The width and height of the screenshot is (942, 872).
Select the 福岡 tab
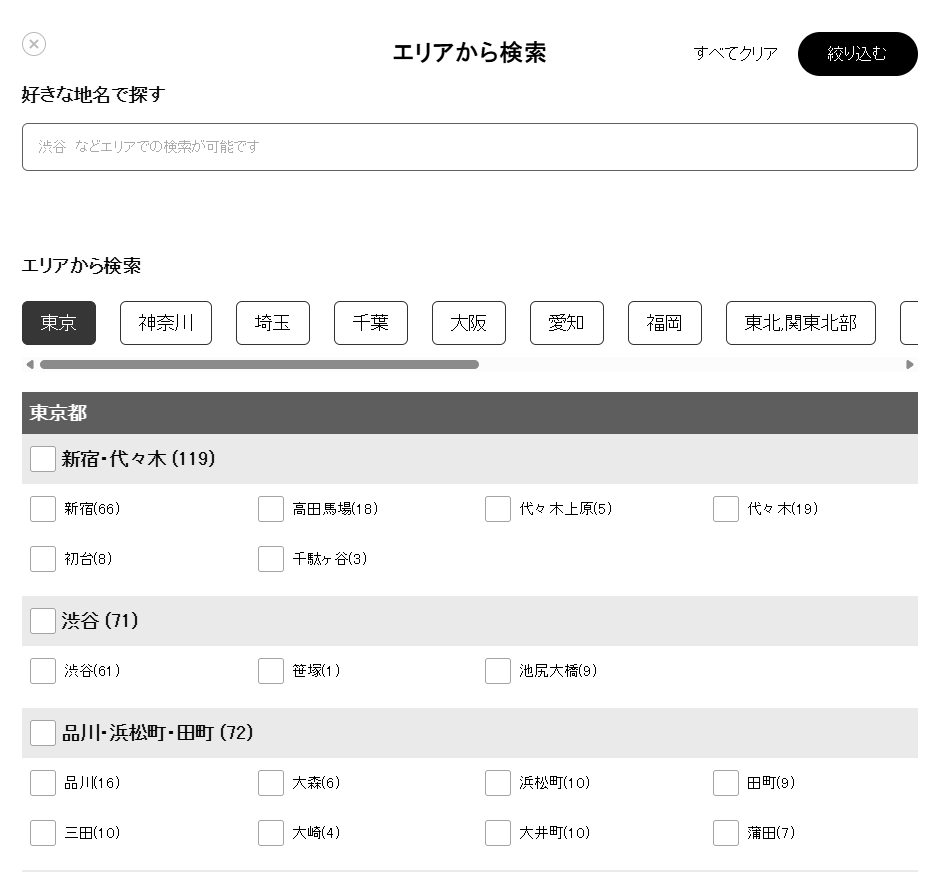[664, 323]
